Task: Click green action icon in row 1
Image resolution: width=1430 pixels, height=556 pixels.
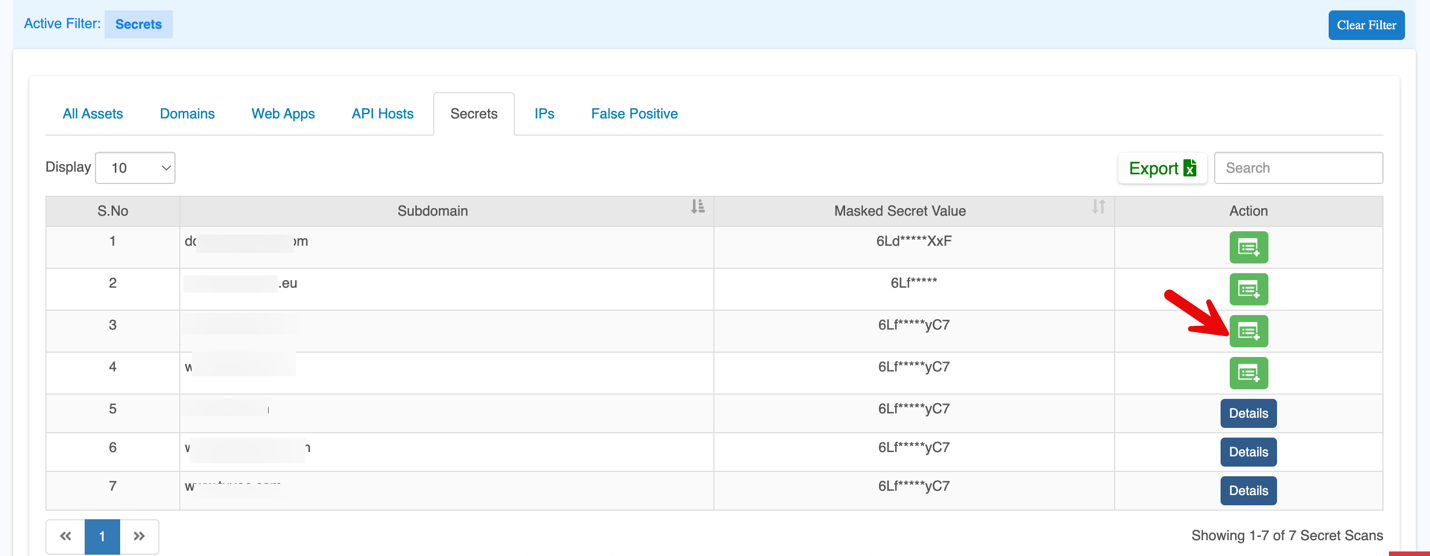Action: [1248, 247]
